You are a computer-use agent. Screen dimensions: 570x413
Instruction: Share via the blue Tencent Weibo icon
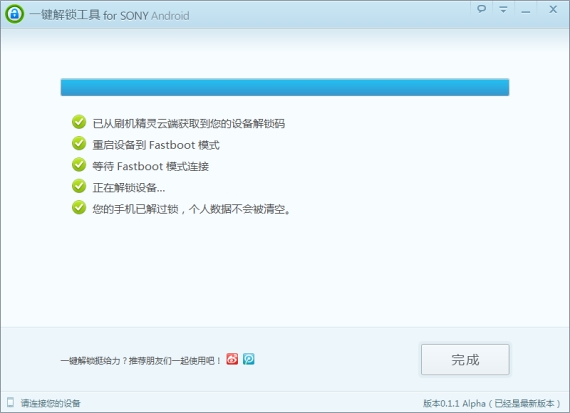pyautogui.click(x=249, y=359)
